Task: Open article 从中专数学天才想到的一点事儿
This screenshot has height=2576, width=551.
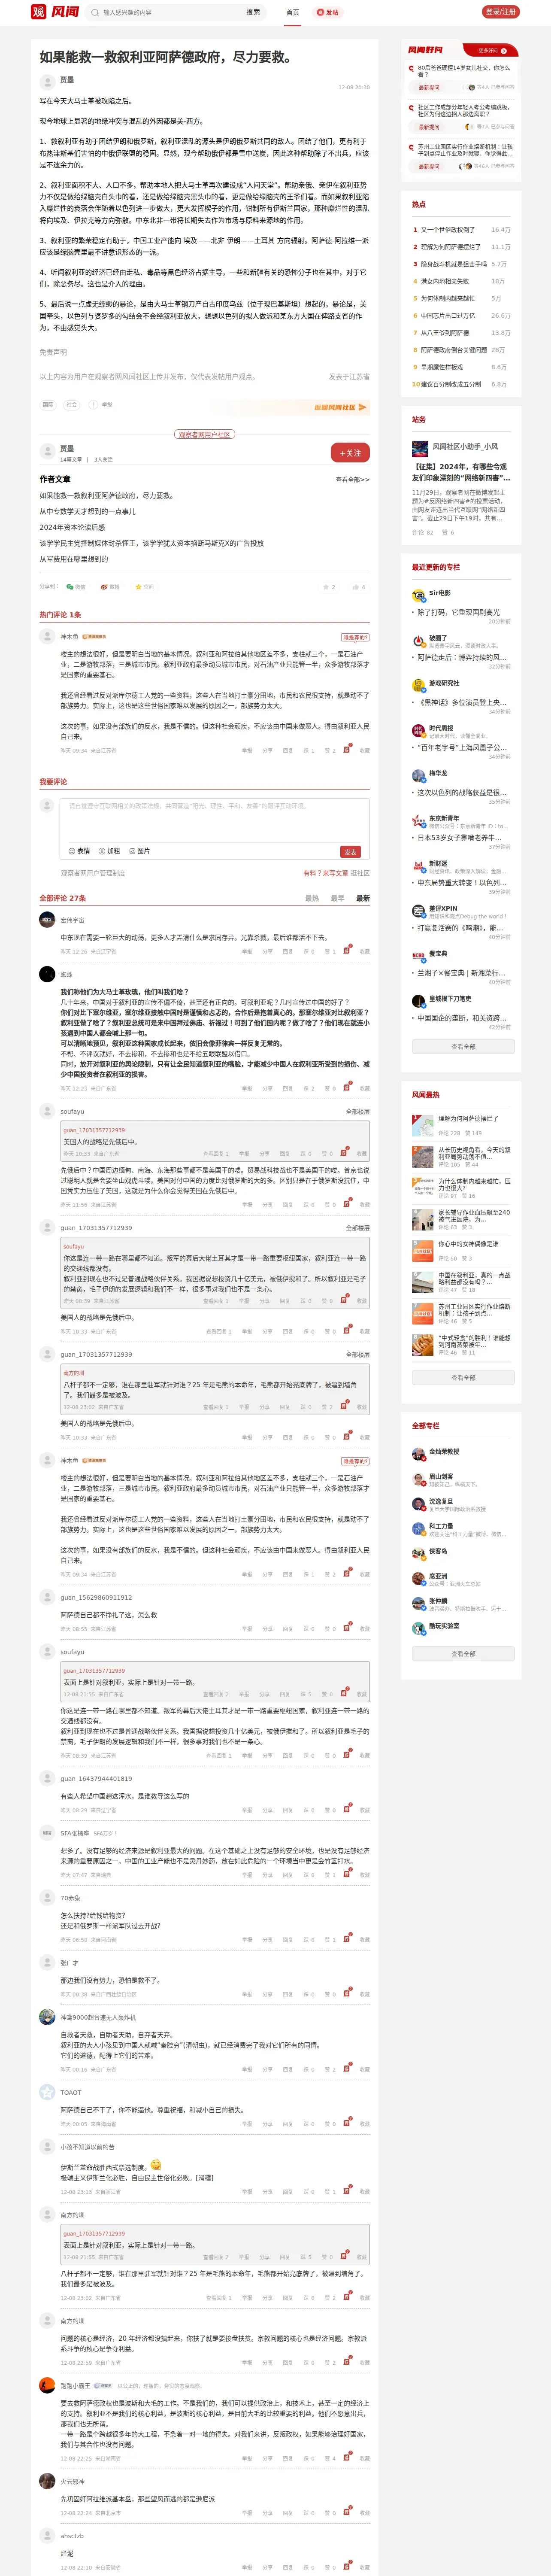Action: click(x=87, y=511)
